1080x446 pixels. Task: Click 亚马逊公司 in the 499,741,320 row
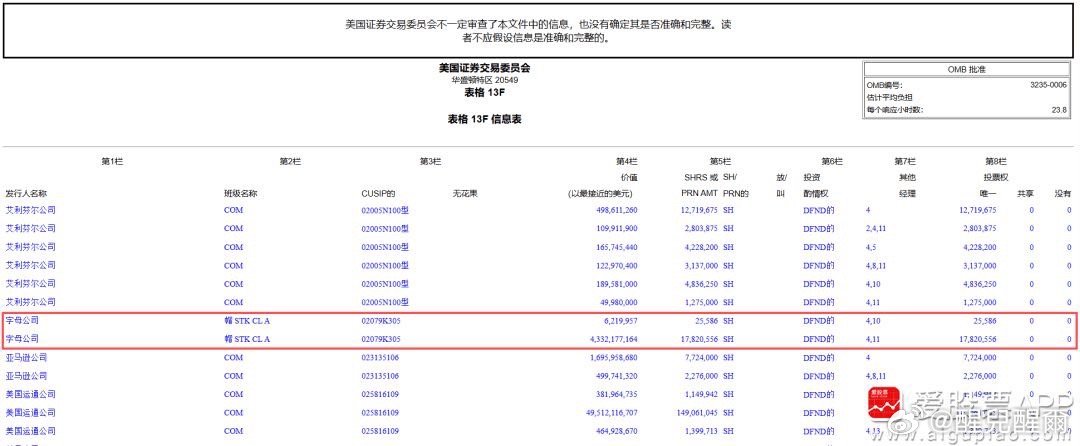(x=26, y=376)
